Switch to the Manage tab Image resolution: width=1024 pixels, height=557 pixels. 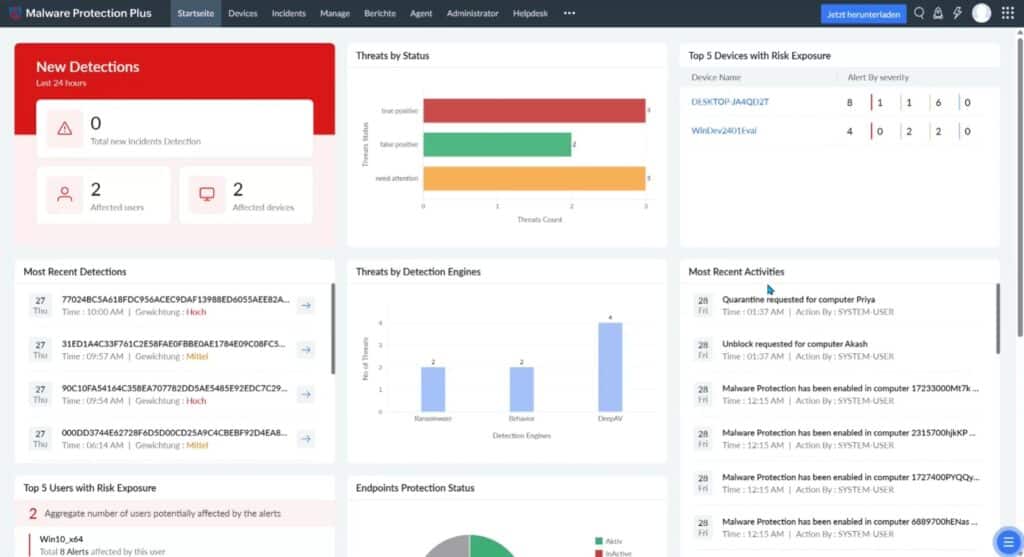(x=335, y=13)
